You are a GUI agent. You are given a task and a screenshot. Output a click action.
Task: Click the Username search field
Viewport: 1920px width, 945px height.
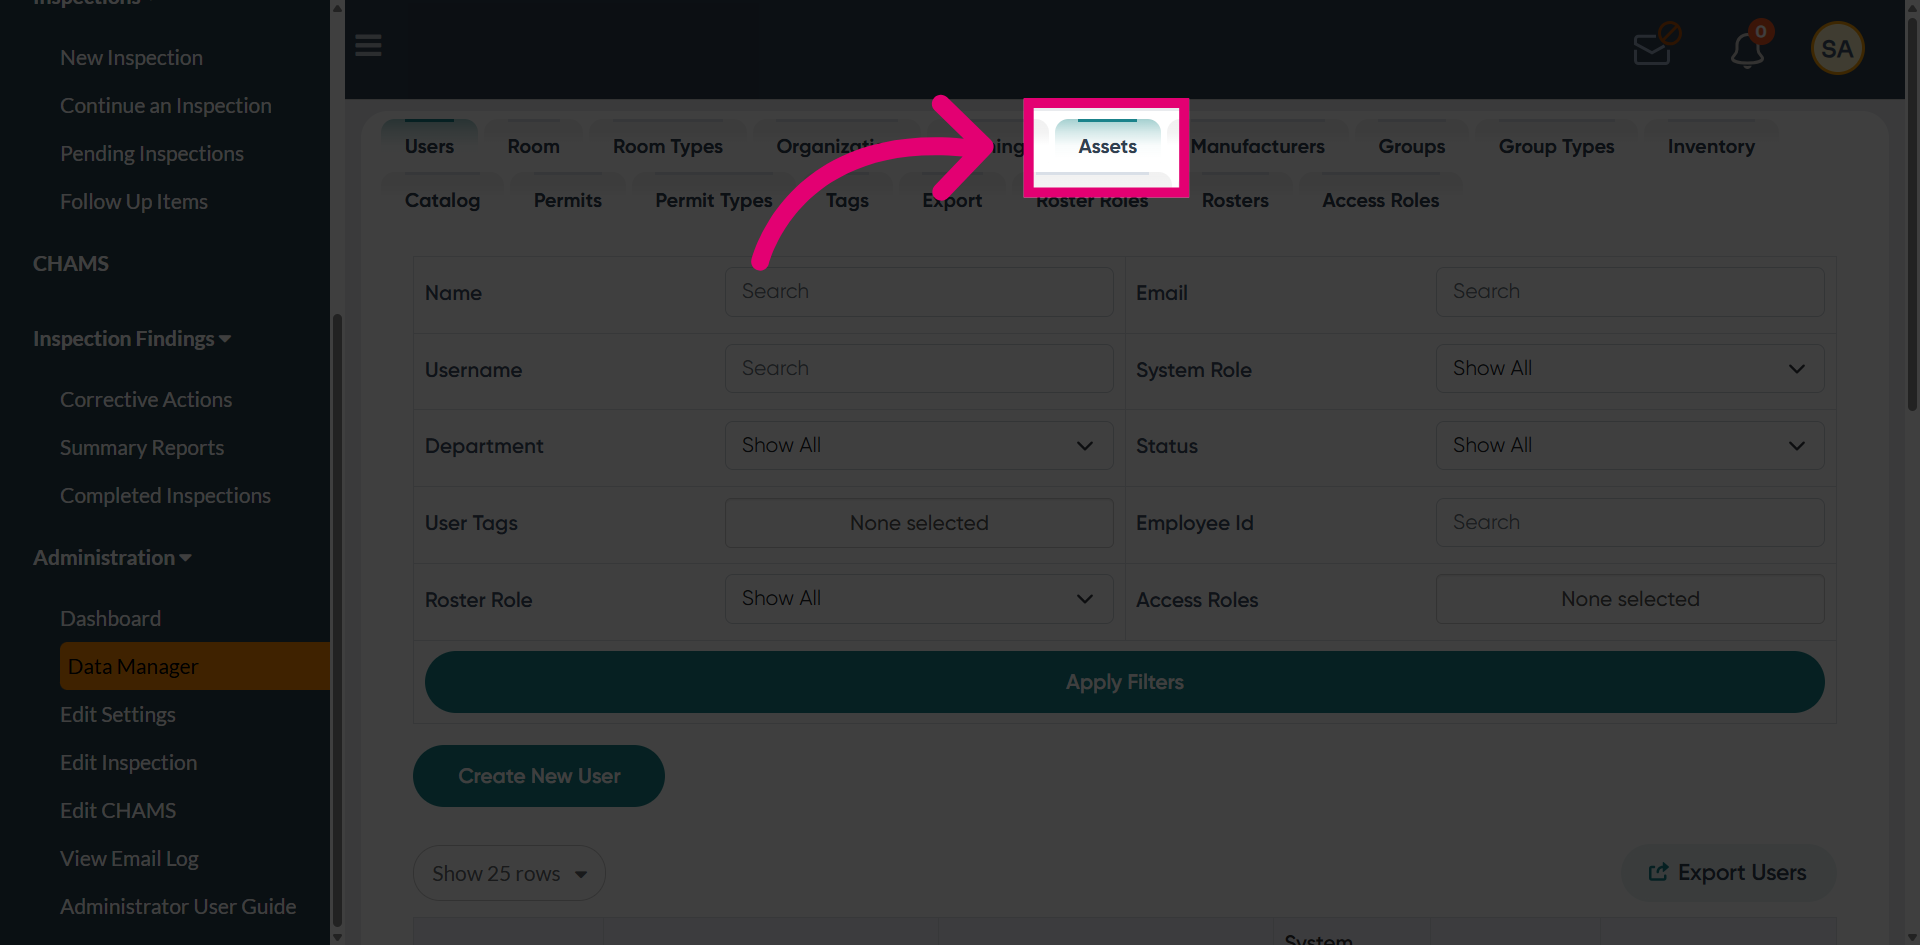click(919, 369)
